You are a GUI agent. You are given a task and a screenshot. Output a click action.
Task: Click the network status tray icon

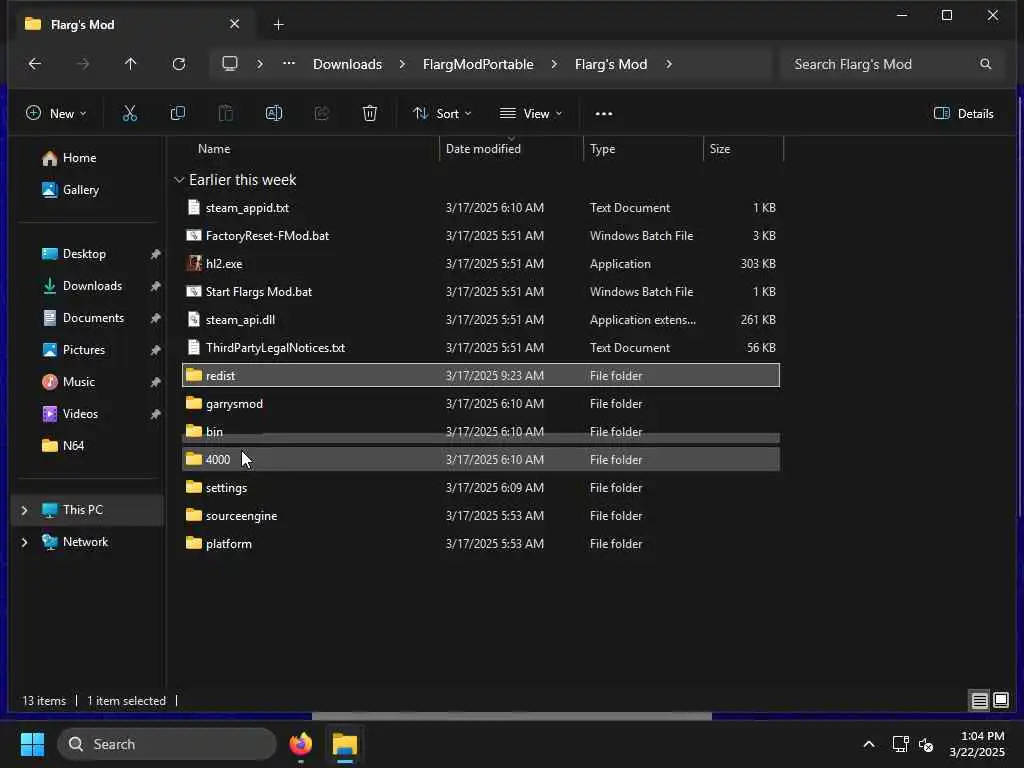pos(901,744)
